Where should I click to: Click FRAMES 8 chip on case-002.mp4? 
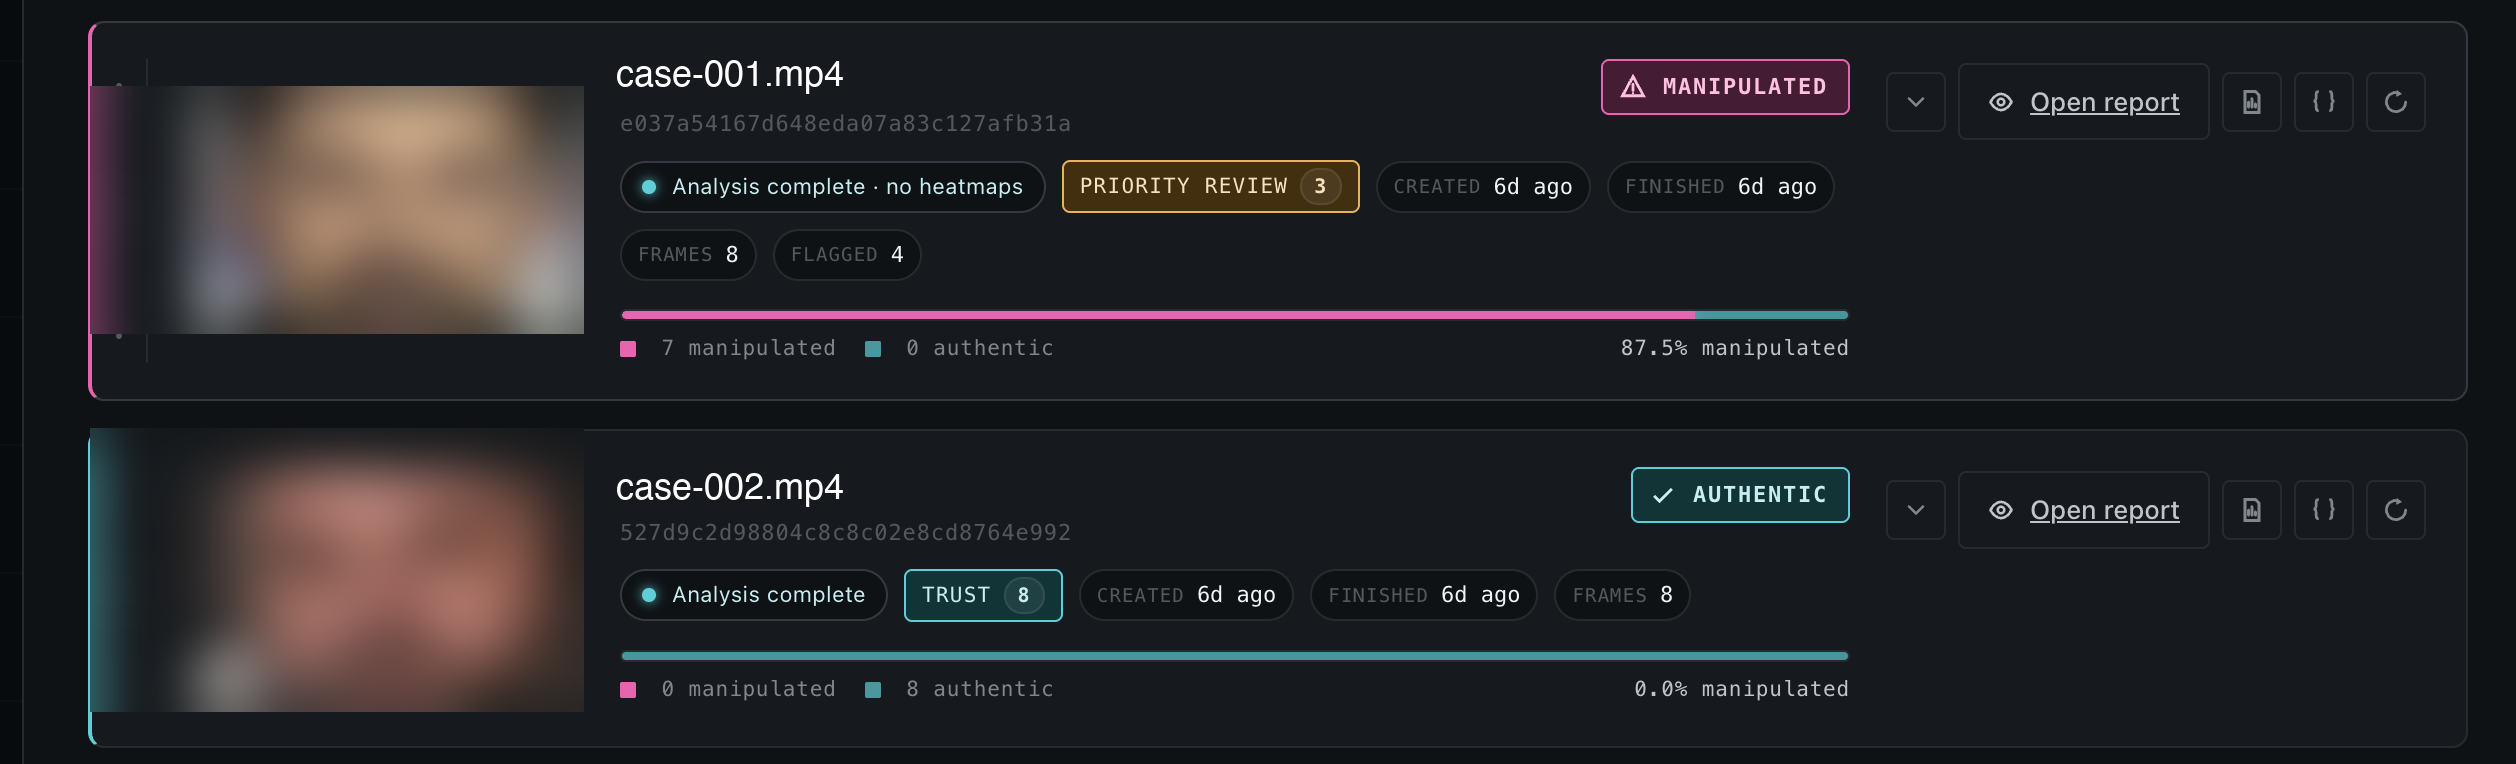1622,595
